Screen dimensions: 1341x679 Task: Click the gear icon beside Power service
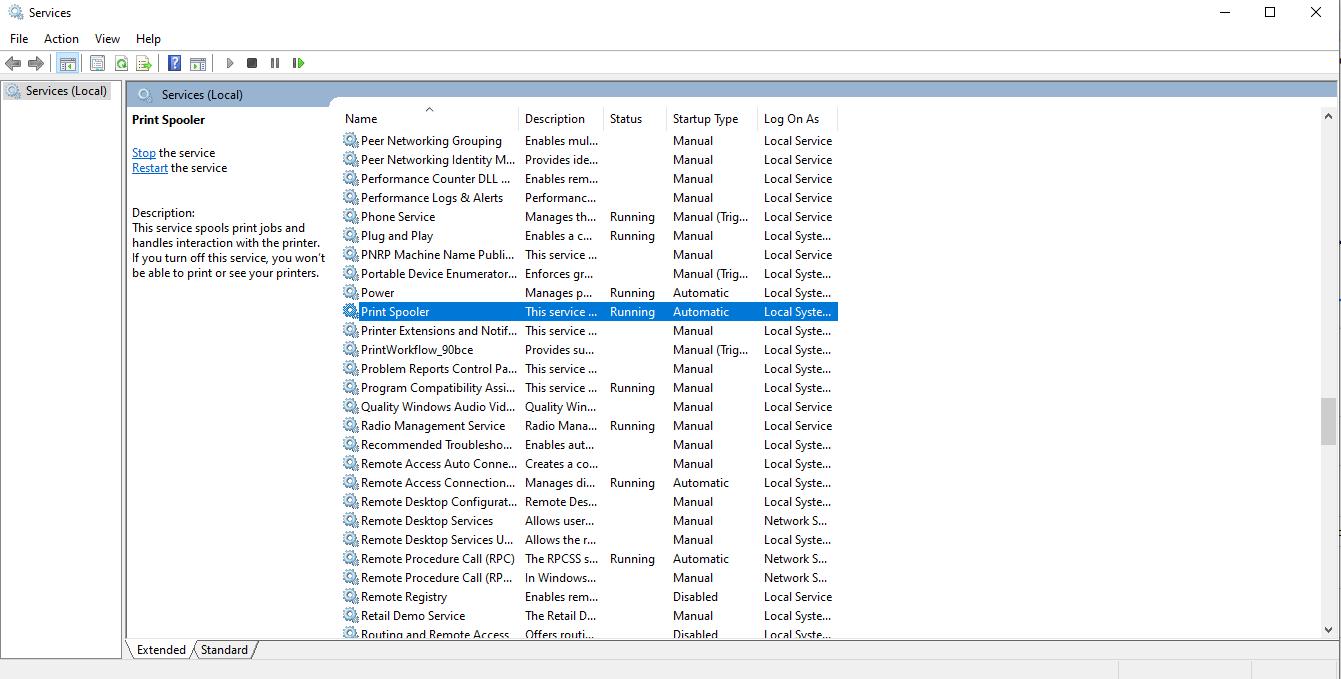pyautogui.click(x=351, y=293)
